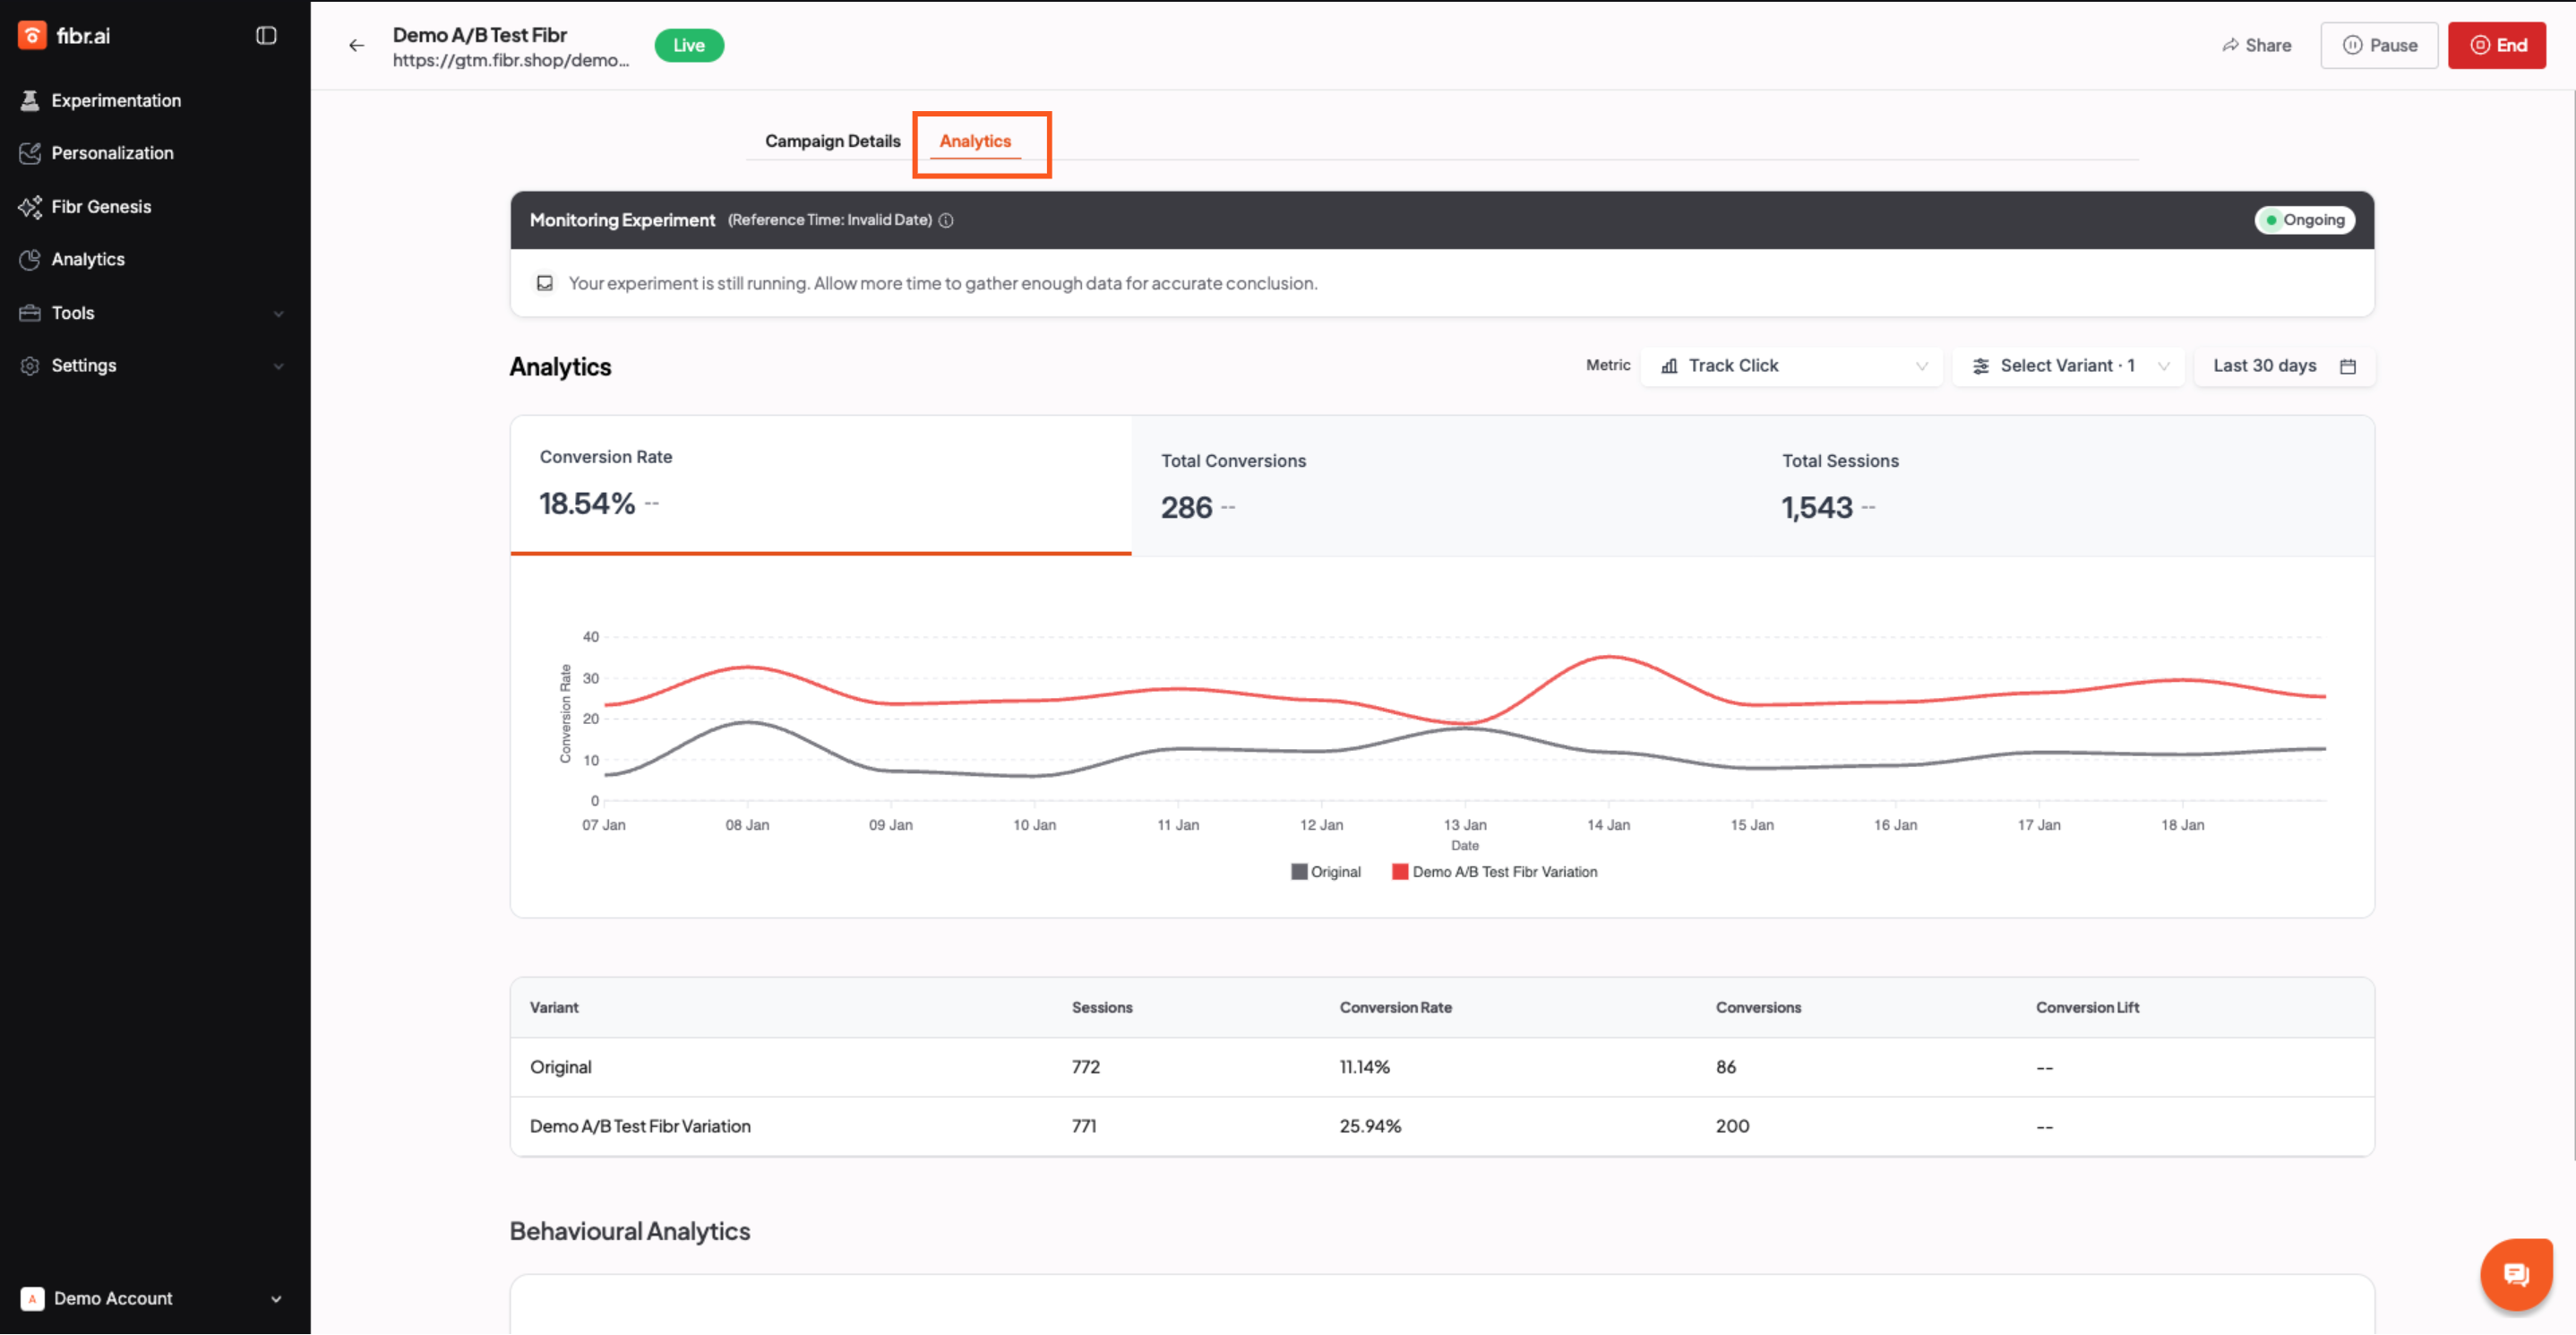Open the chat support bubble
Screen dimensions: 2576x1335
[x=2515, y=1274]
